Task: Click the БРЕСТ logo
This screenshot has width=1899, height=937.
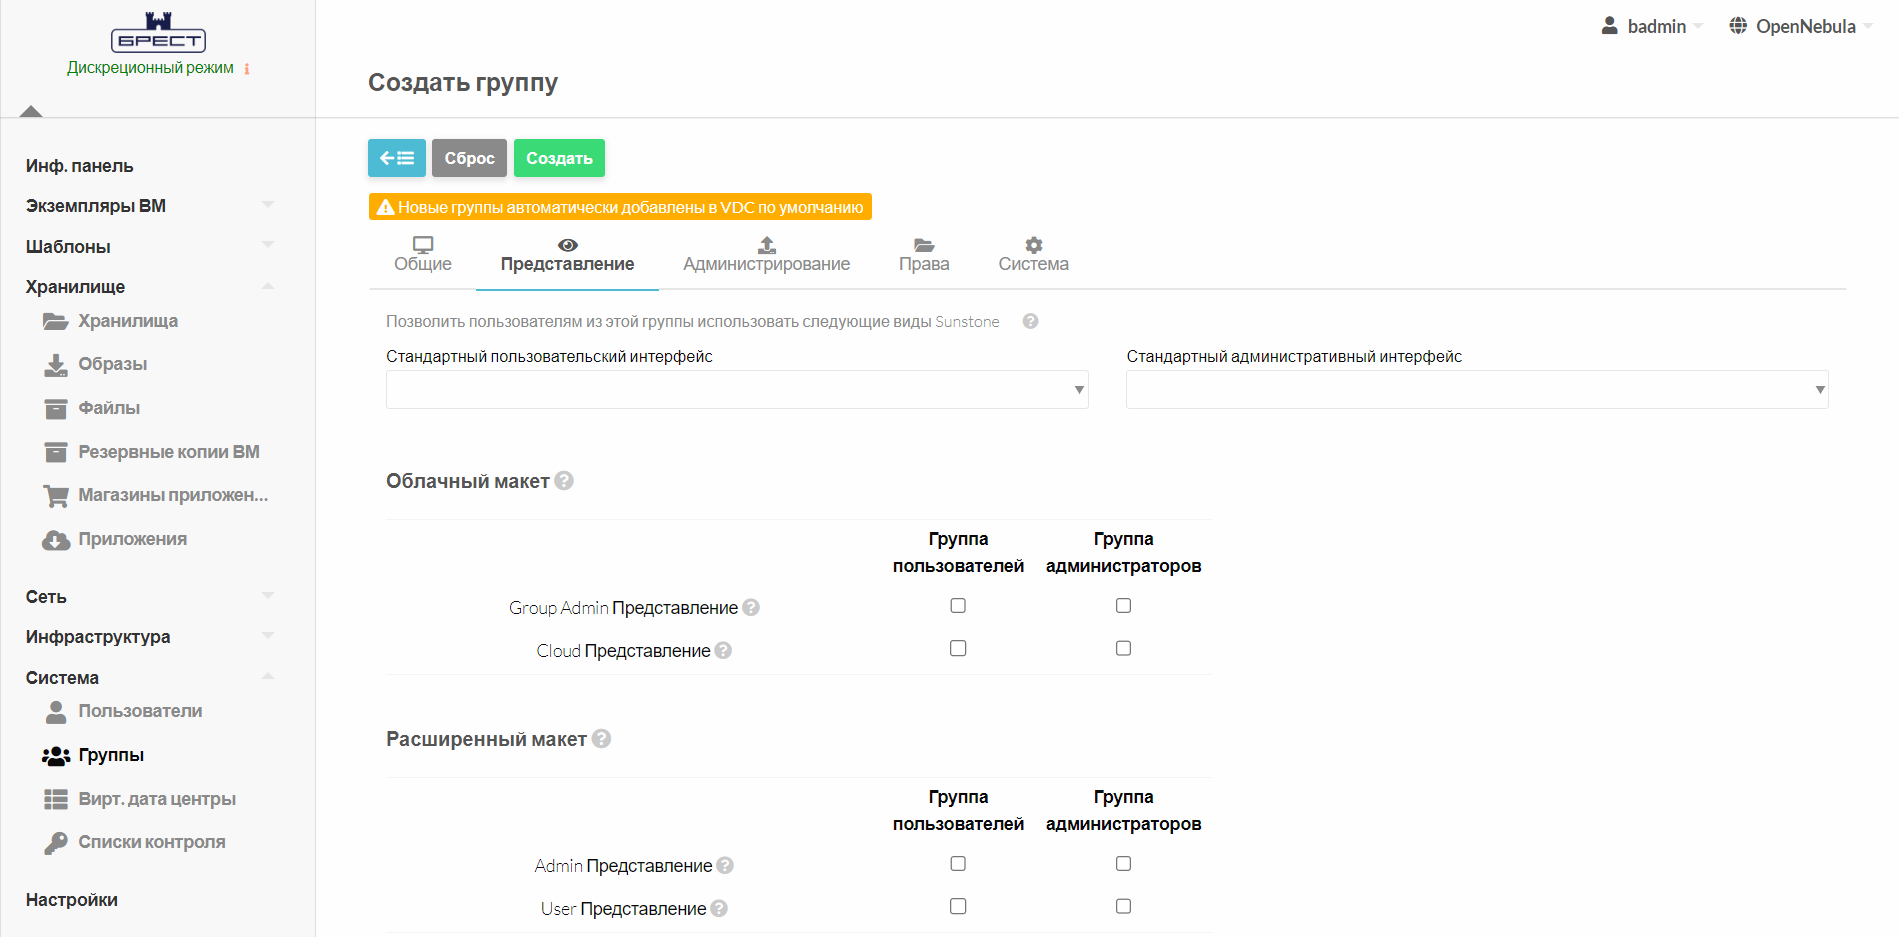Action: (158, 33)
